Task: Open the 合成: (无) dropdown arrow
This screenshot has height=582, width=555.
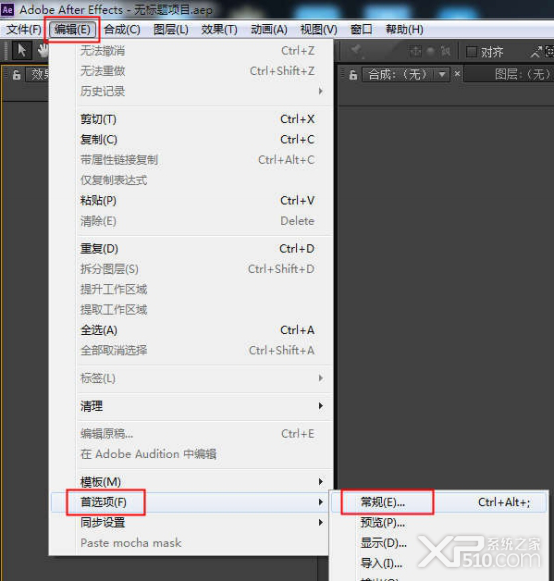Action: (442, 75)
